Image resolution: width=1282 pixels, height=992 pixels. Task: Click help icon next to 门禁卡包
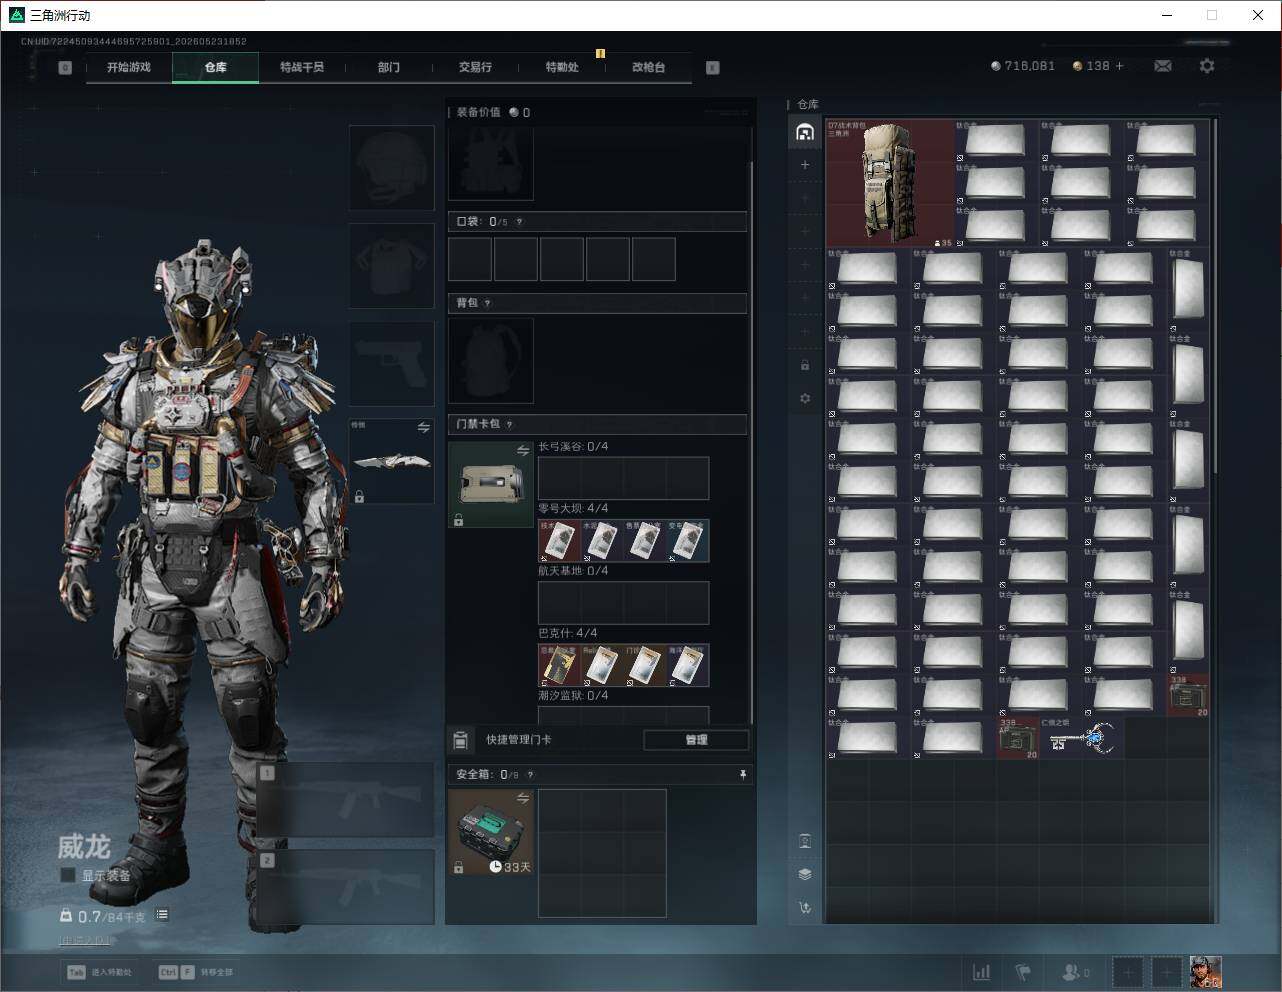(509, 424)
